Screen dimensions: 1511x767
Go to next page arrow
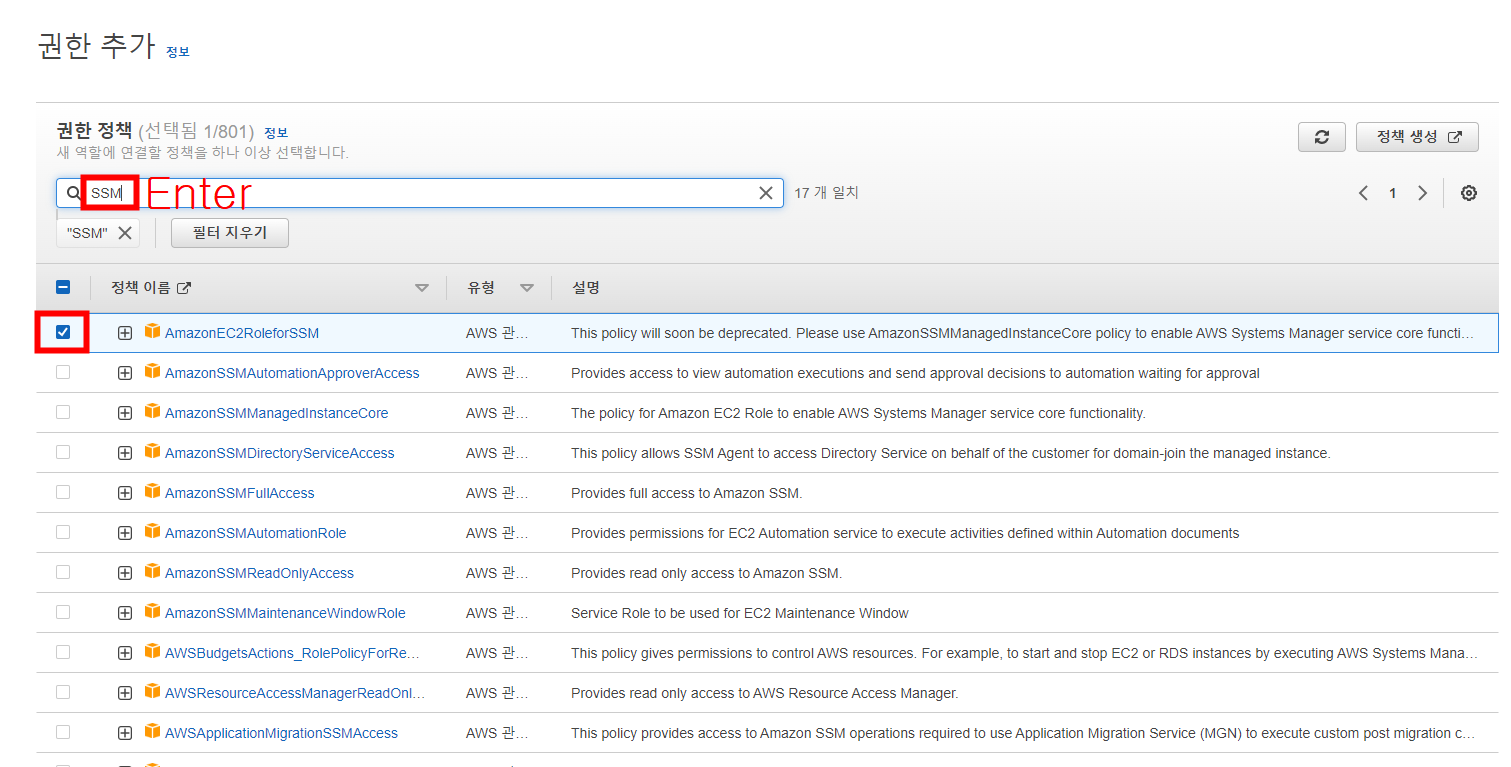point(1422,193)
